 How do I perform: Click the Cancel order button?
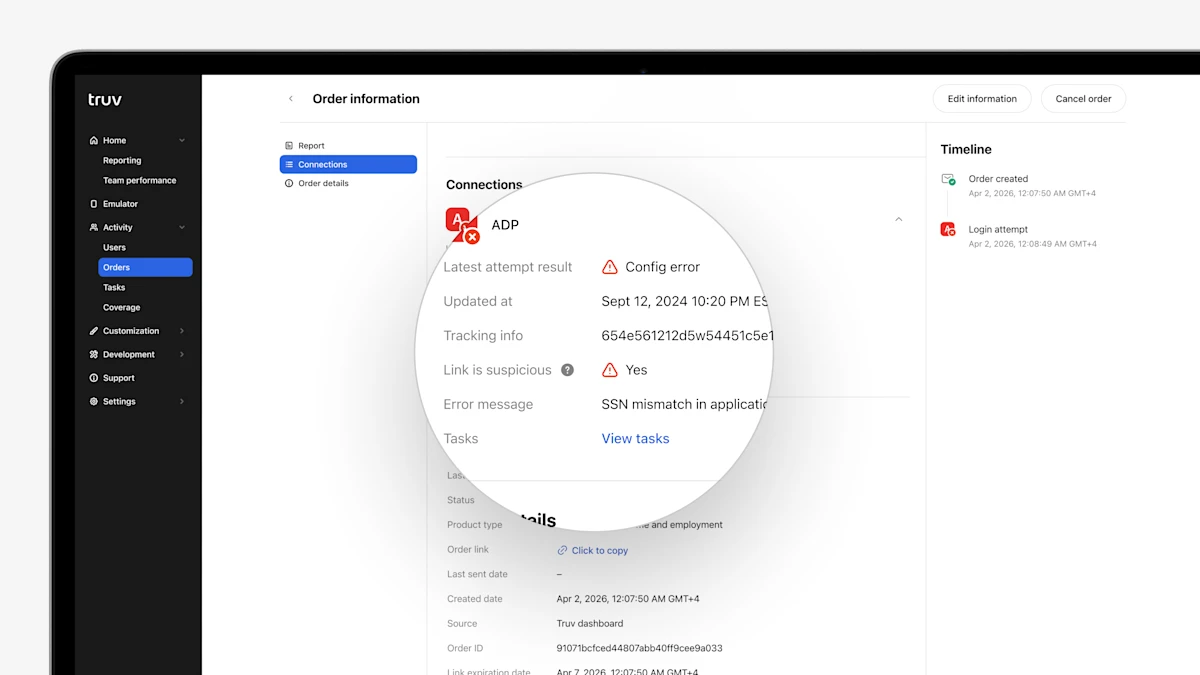point(1083,99)
